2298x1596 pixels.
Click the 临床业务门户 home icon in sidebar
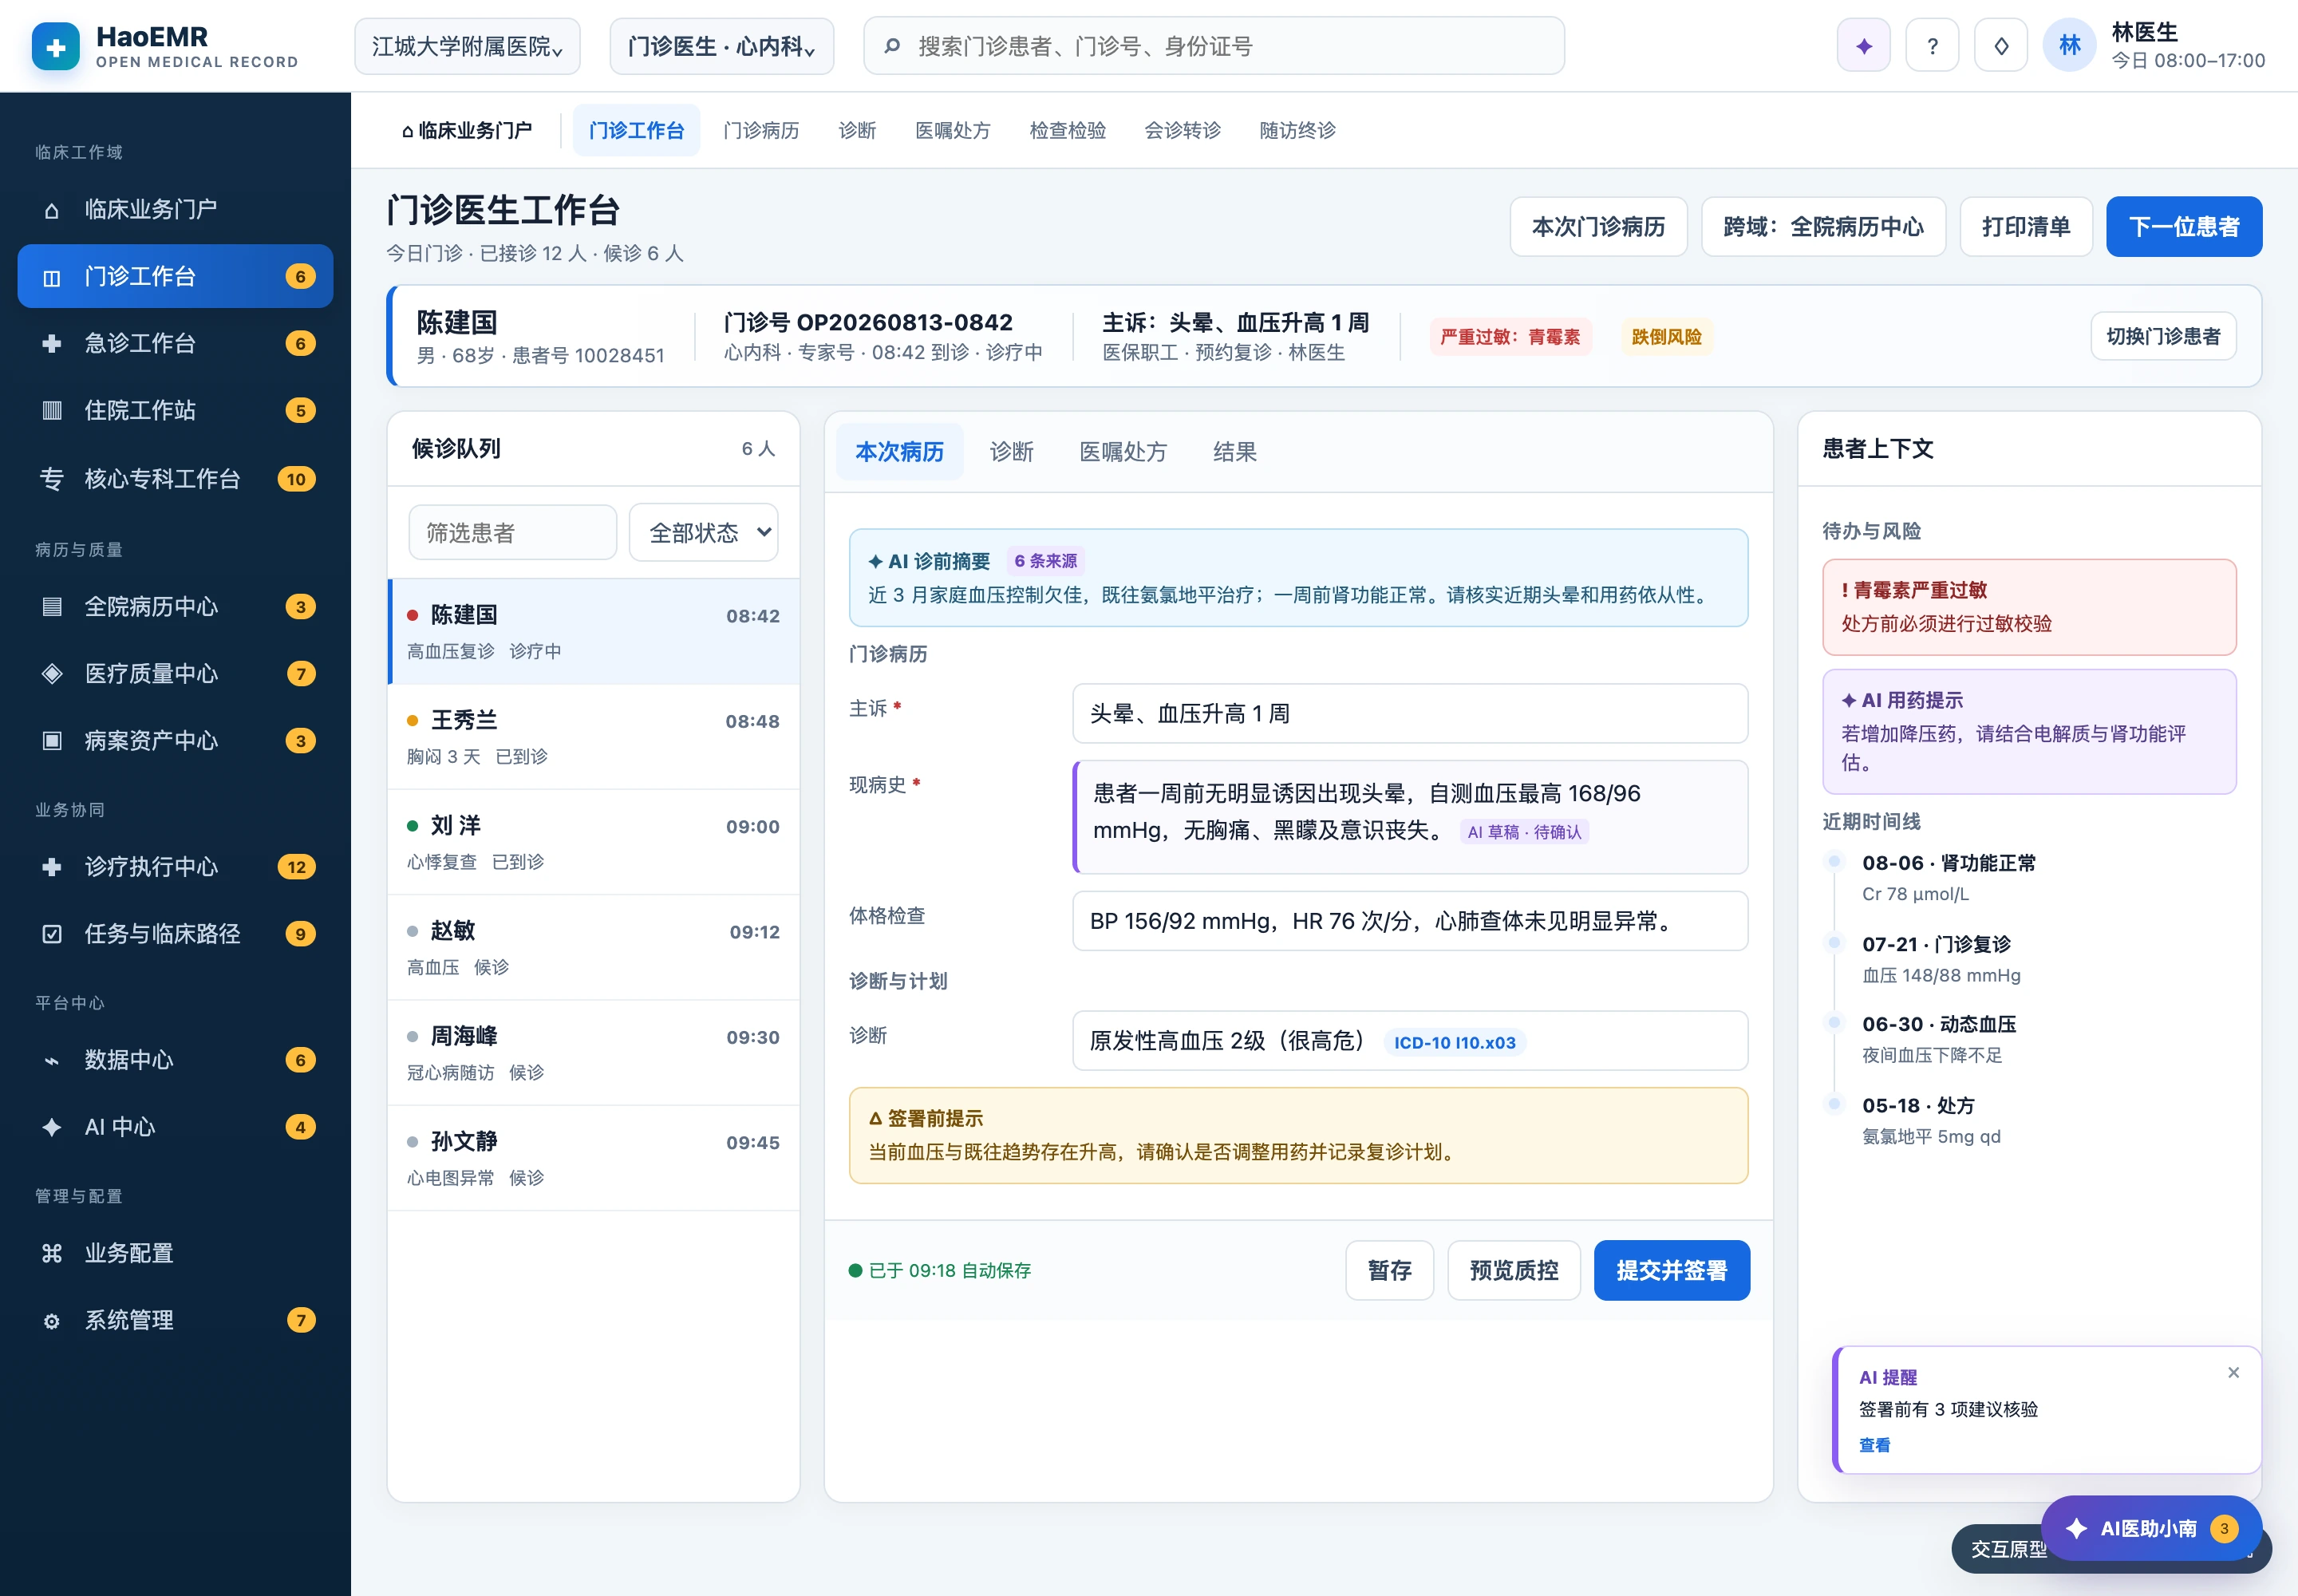point(52,210)
